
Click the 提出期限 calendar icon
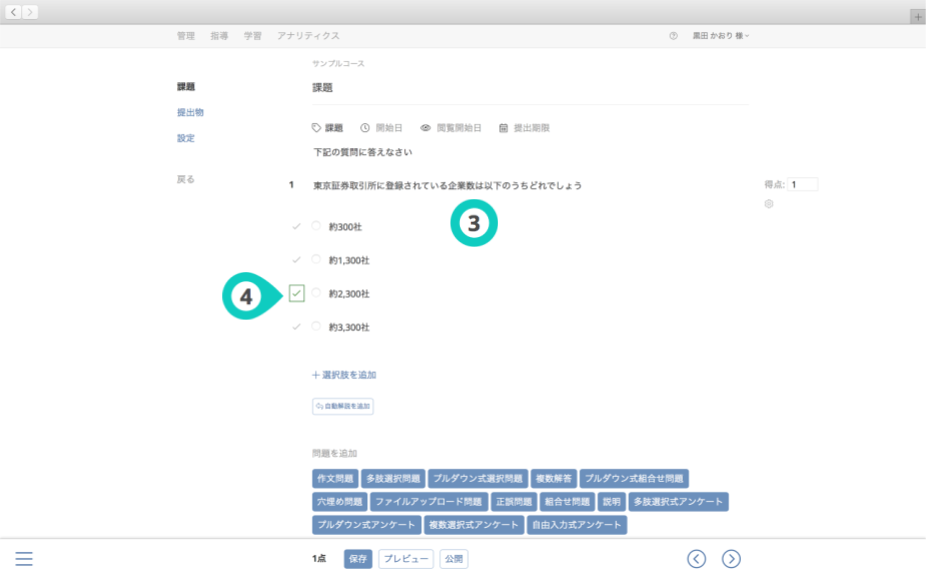coord(504,128)
